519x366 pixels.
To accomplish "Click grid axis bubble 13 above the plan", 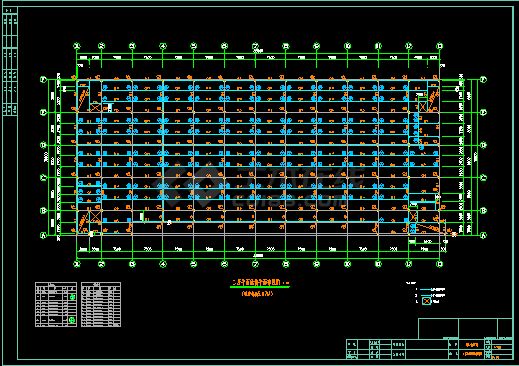I will point(440,46).
